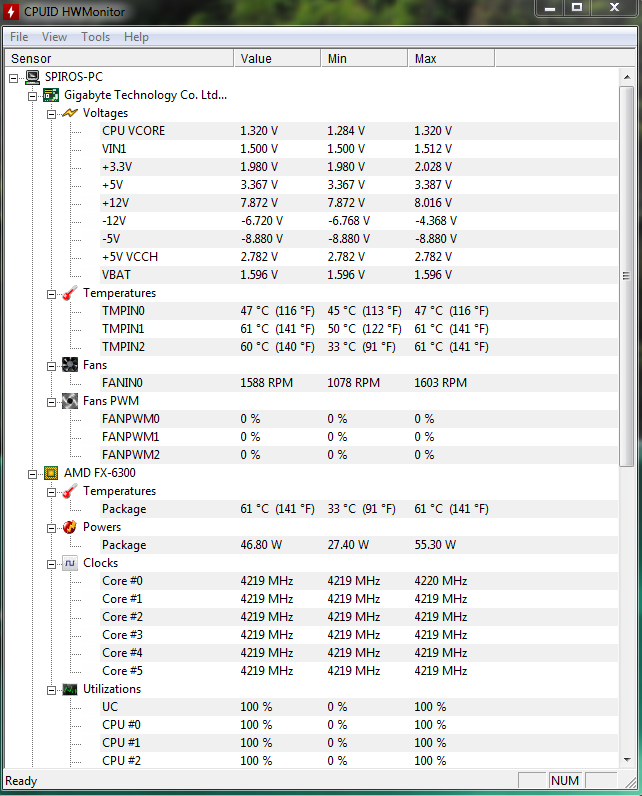This screenshot has height=796, width=642.
Task: Click the Gigabyte motherboard icon
Action: (x=51, y=95)
